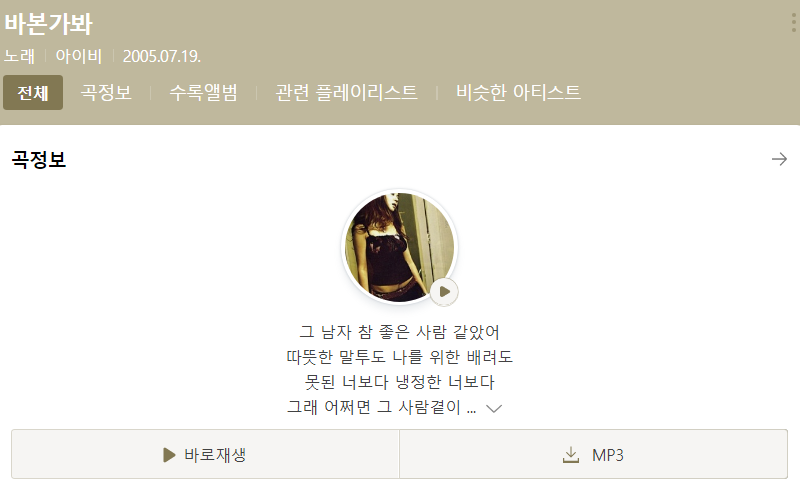Select the 전체 tab
Screen dimensions: 800x487
pyautogui.click(x=33, y=93)
